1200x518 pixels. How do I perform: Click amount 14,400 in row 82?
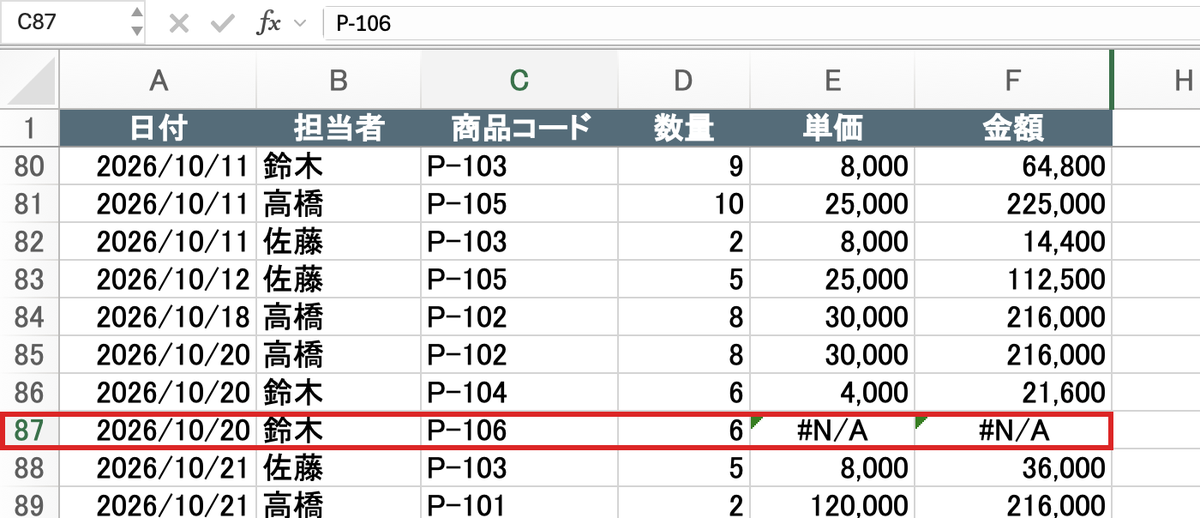1013,241
